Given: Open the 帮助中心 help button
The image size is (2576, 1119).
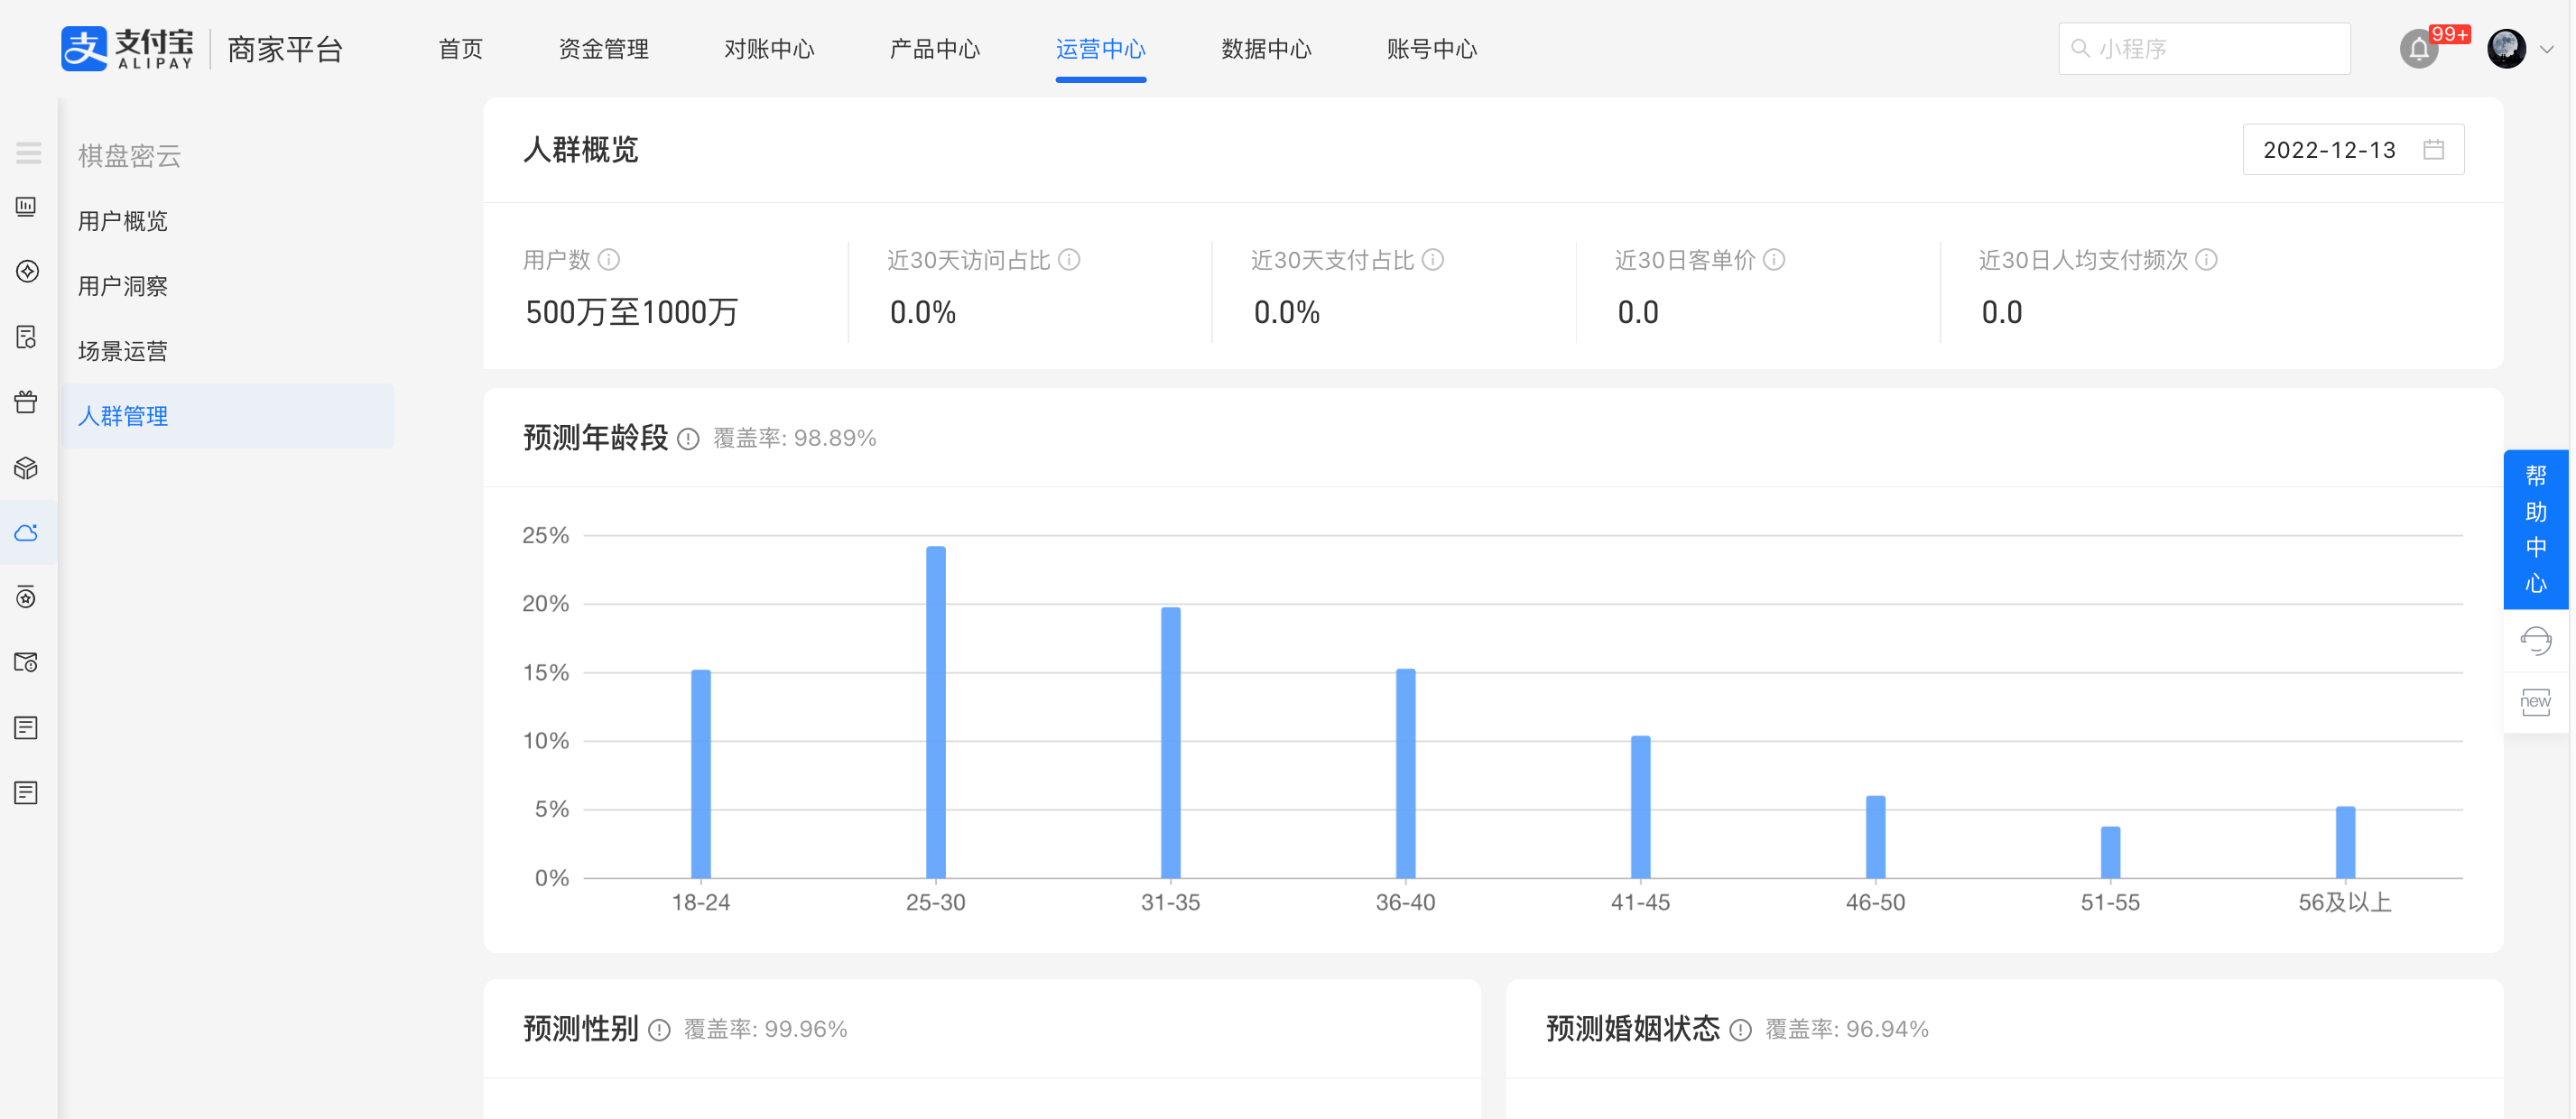Looking at the screenshot, I should click(2535, 529).
